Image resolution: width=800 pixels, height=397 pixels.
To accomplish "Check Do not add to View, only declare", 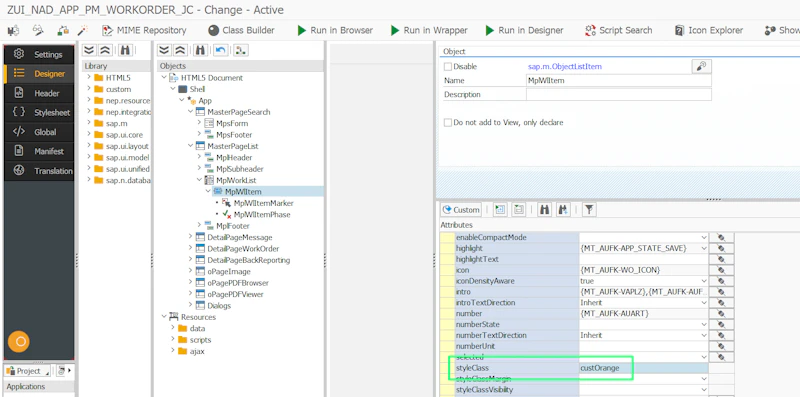I will [448, 122].
